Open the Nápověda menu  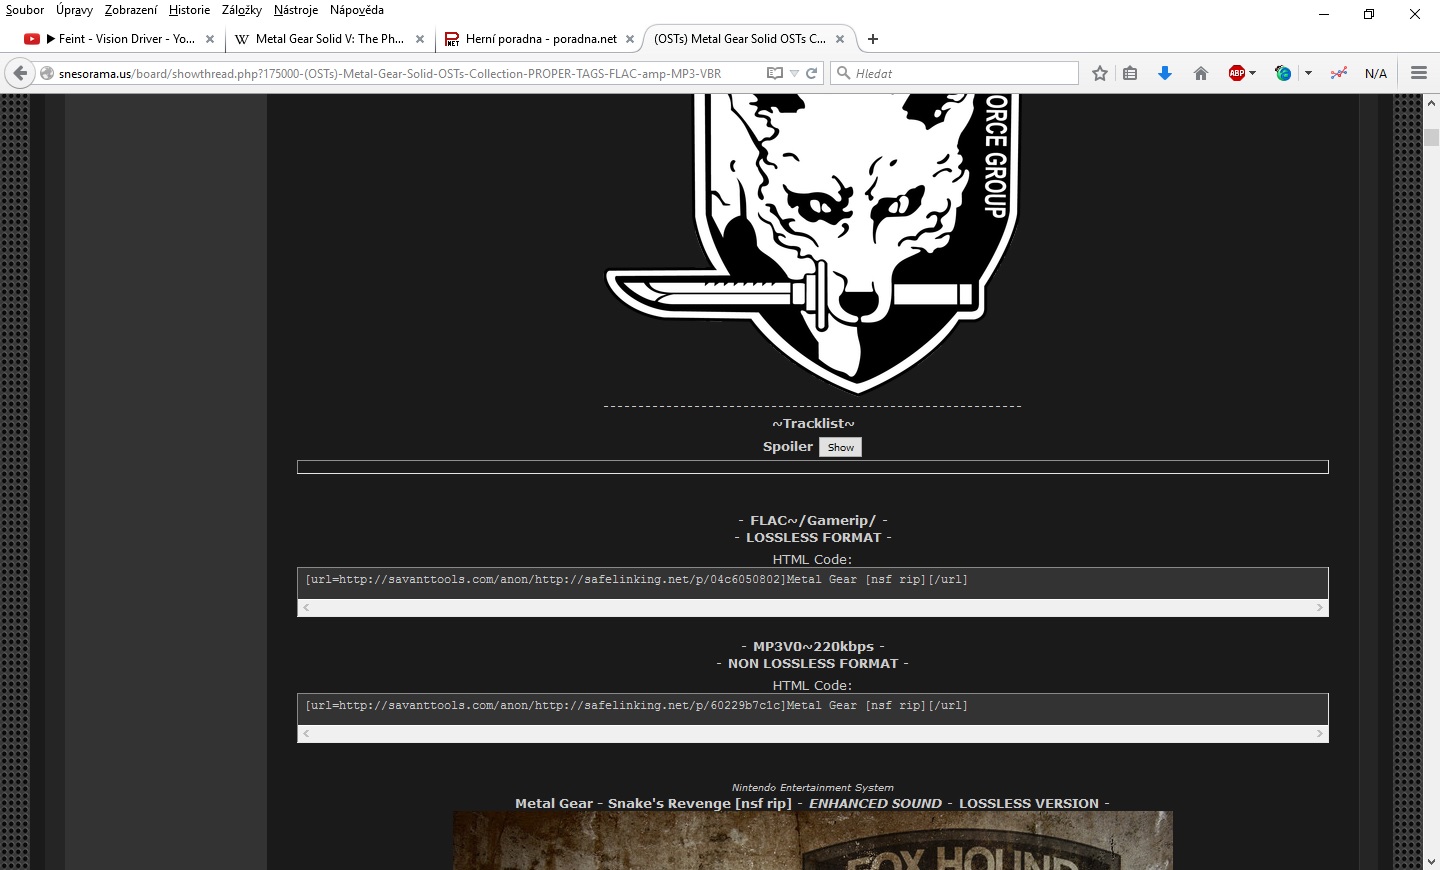coord(357,10)
